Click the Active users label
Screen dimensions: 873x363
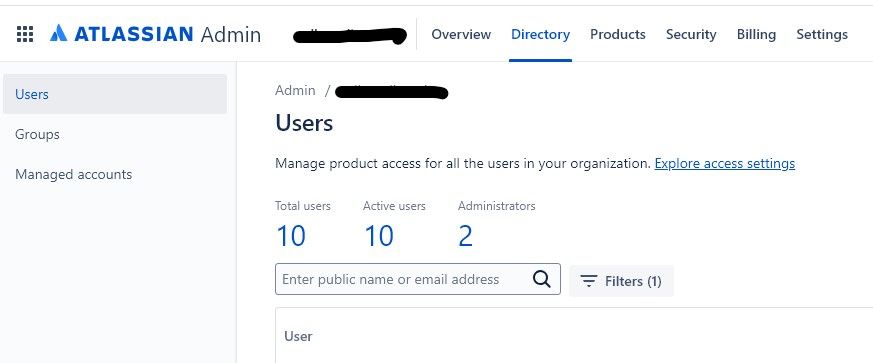(x=394, y=206)
